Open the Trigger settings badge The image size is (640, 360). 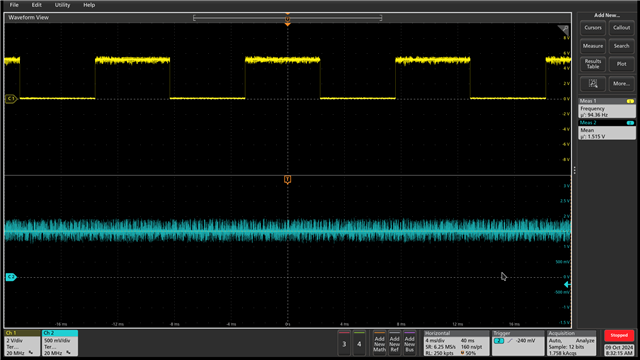click(518, 343)
